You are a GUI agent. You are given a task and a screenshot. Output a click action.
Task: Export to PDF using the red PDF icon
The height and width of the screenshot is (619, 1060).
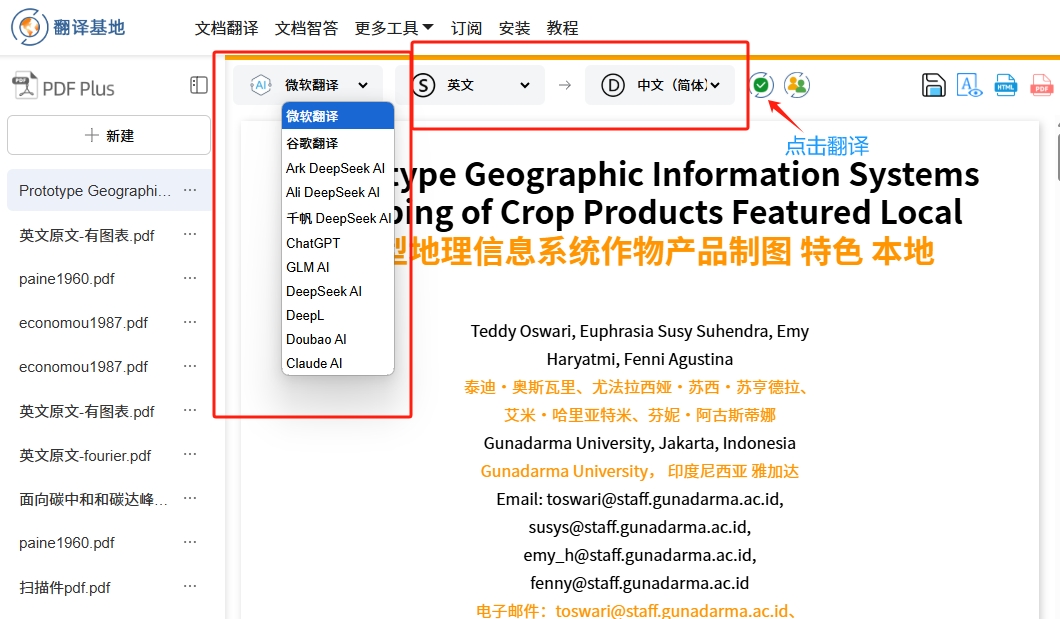click(x=1042, y=85)
